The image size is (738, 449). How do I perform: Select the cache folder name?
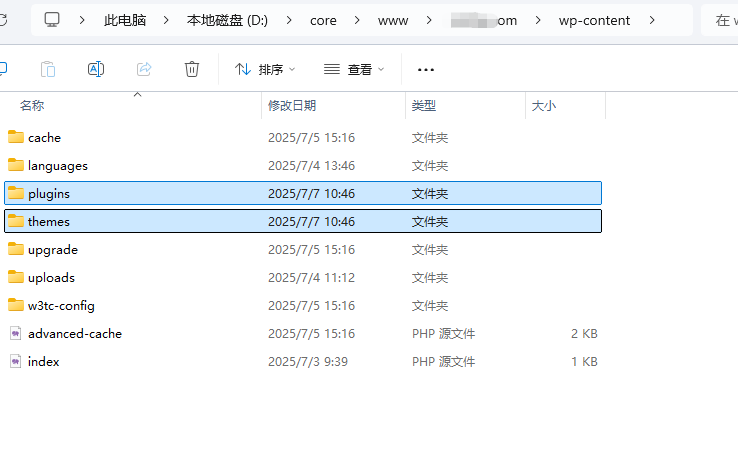pos(44,137)
